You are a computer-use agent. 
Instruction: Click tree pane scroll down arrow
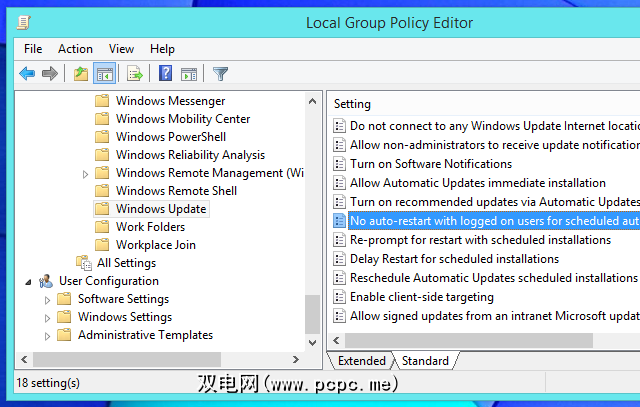pyautogui.click(x=313, y=343)
